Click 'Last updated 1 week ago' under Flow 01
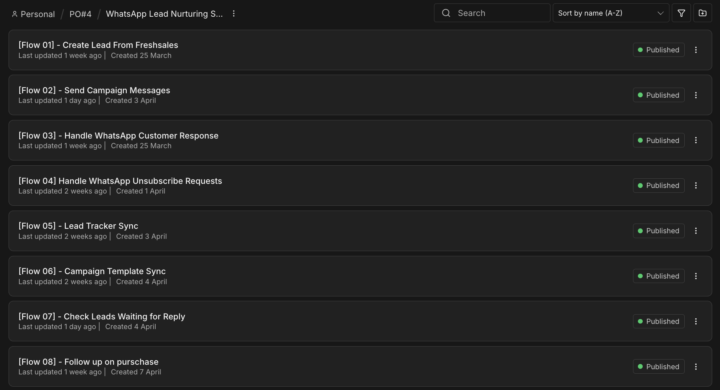 (x=60, y=56)
